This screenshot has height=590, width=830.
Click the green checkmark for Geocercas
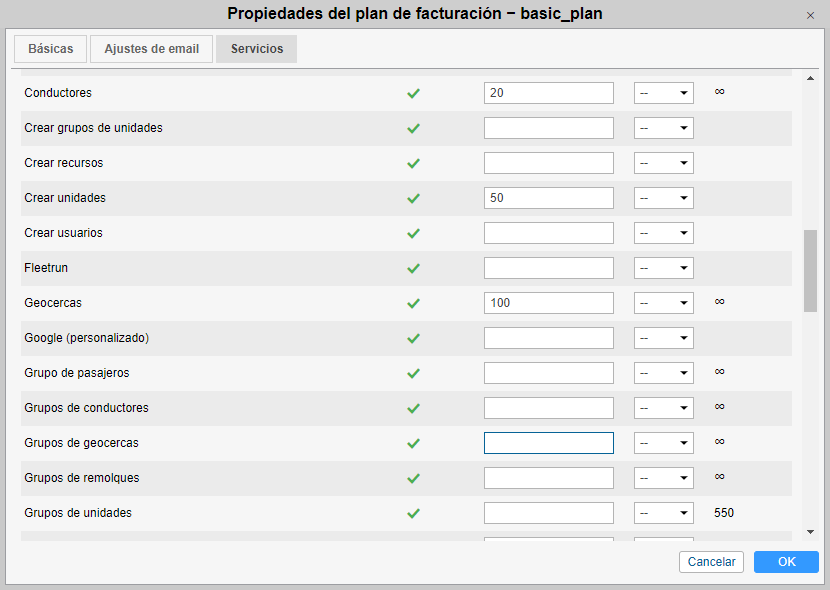413,303
